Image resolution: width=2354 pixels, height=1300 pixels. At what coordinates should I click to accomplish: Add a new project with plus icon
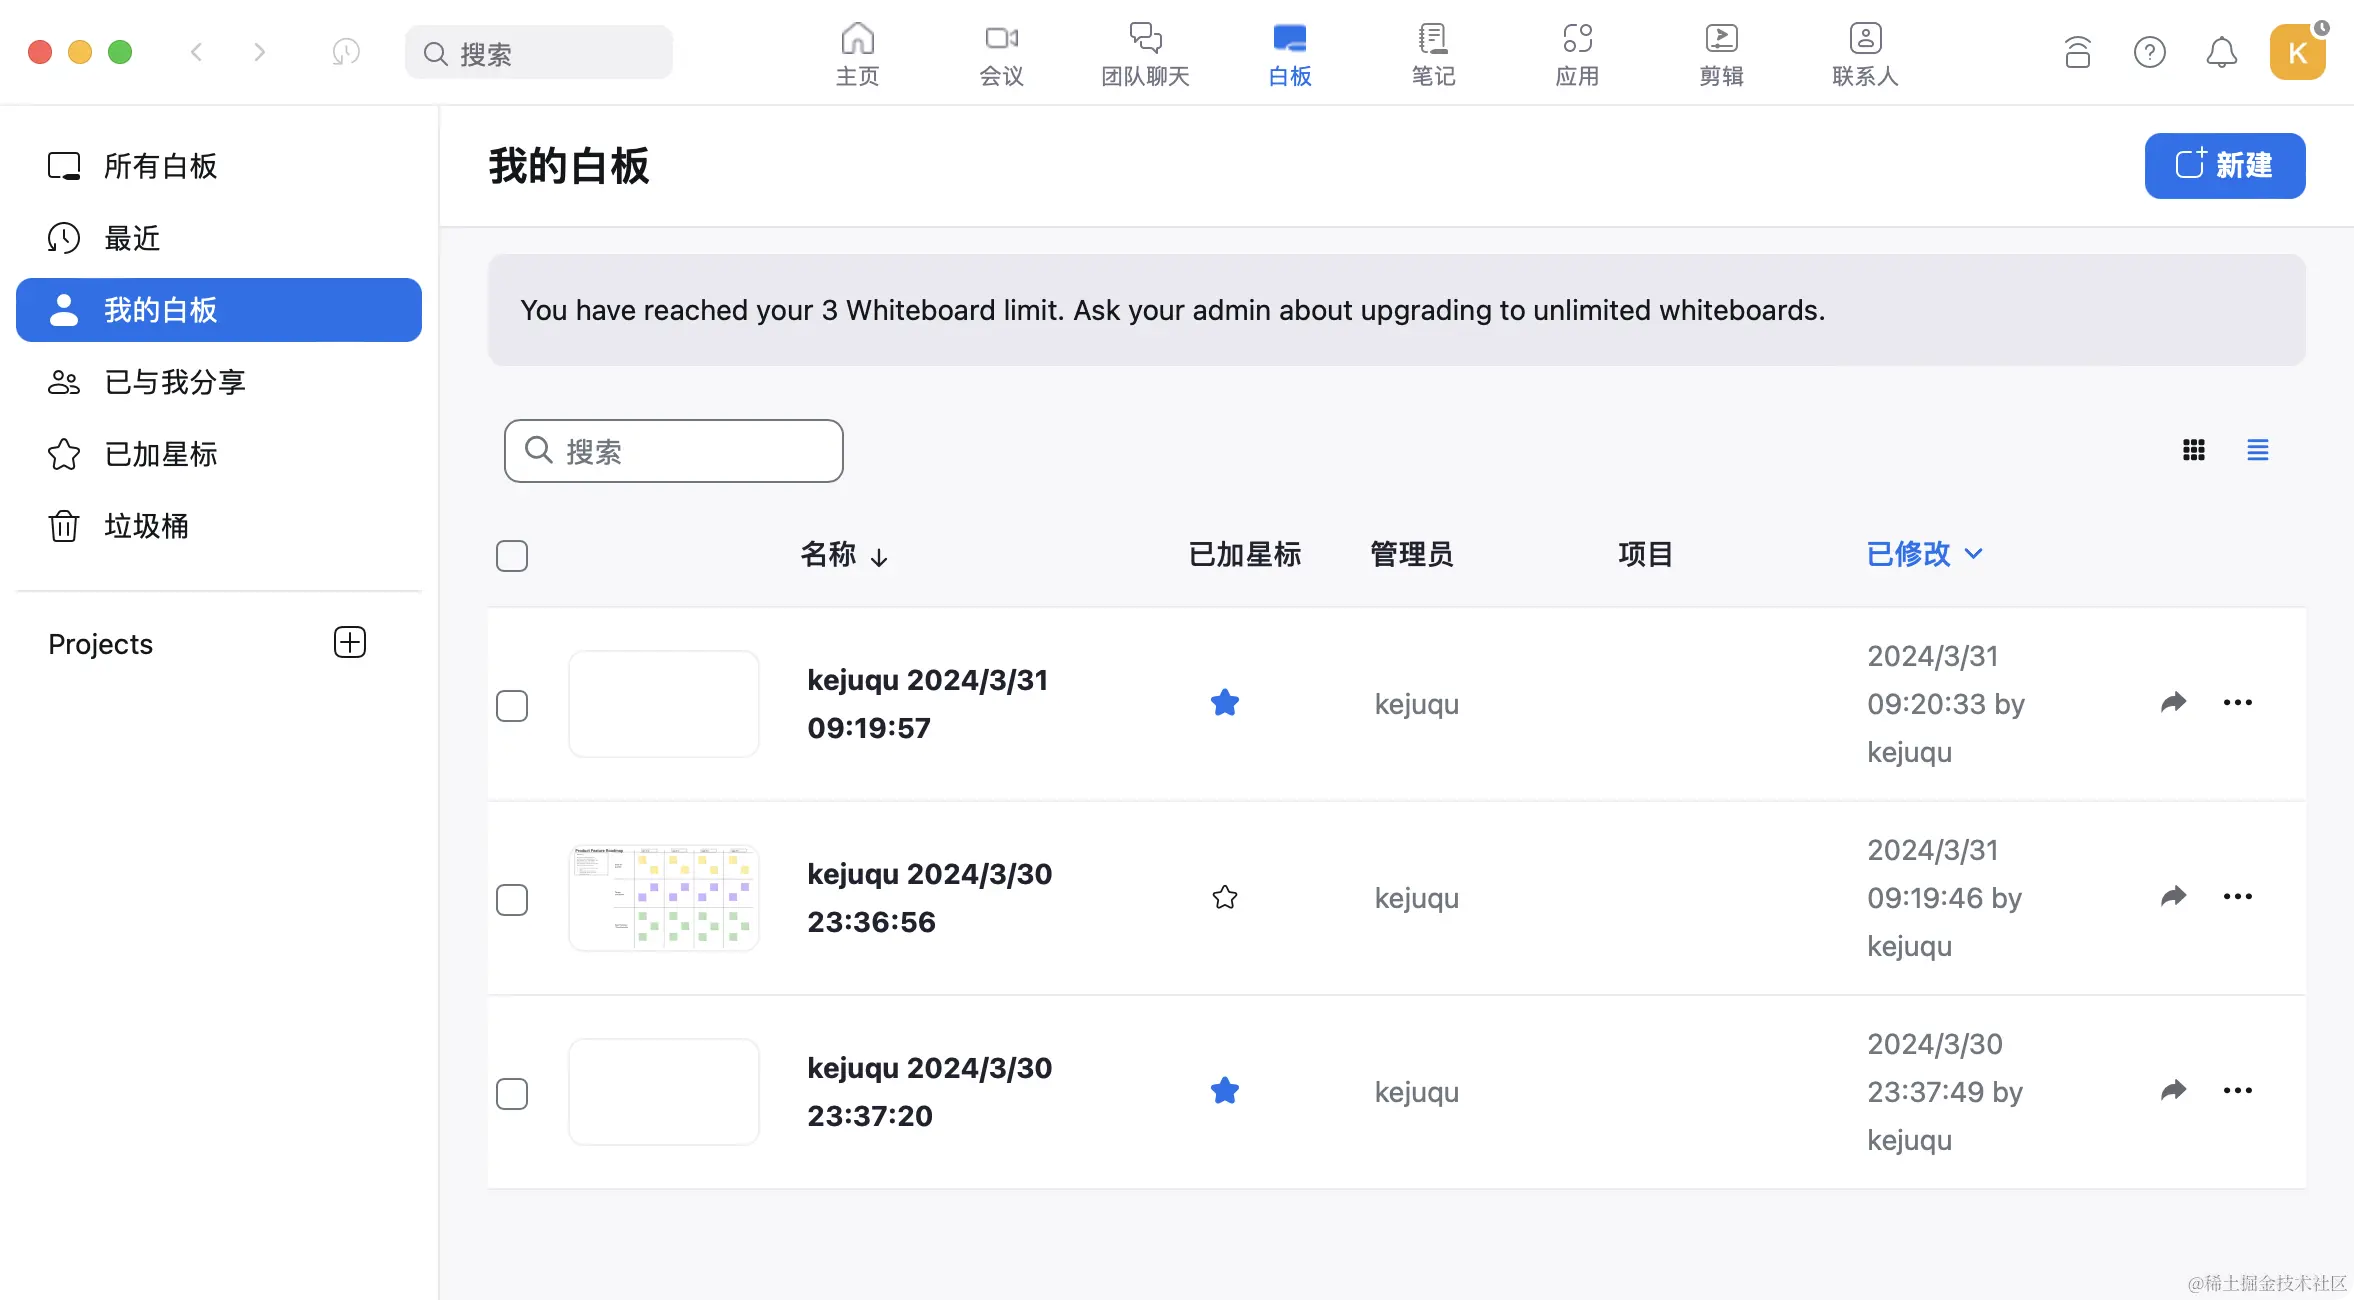coord(349,643)
